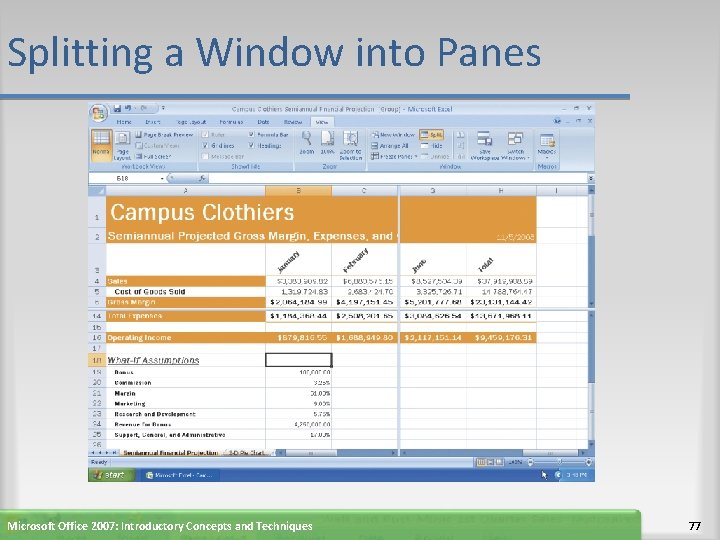Click Hide window button
Screen dimensions: 720x540
point(431,146)
